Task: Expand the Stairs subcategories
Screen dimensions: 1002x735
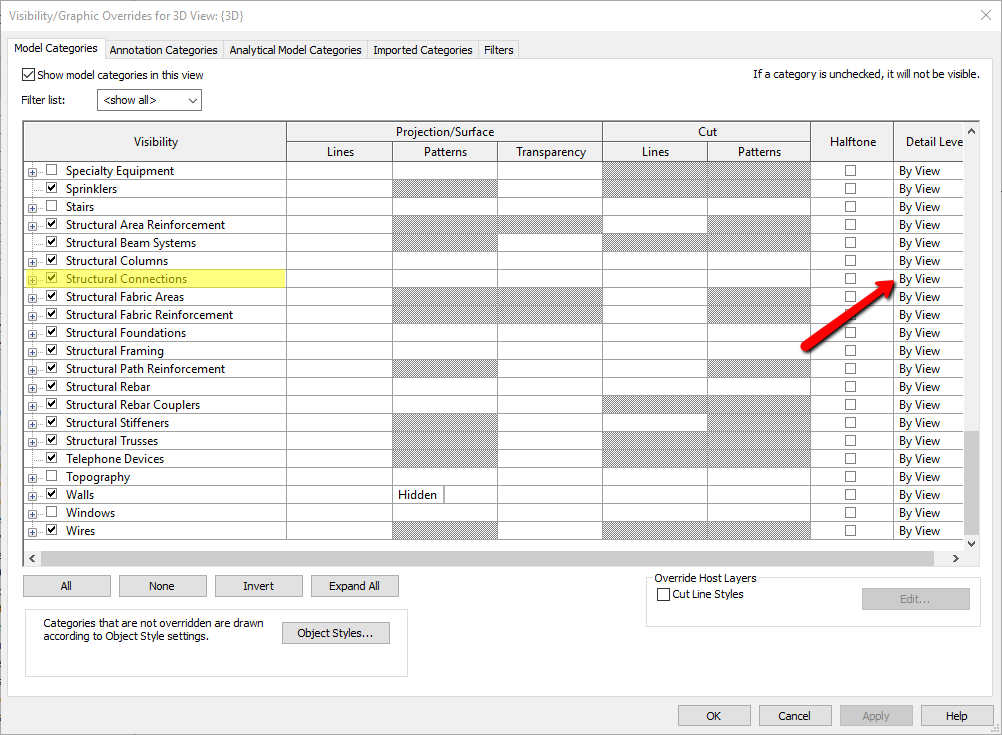Action: 32,208
